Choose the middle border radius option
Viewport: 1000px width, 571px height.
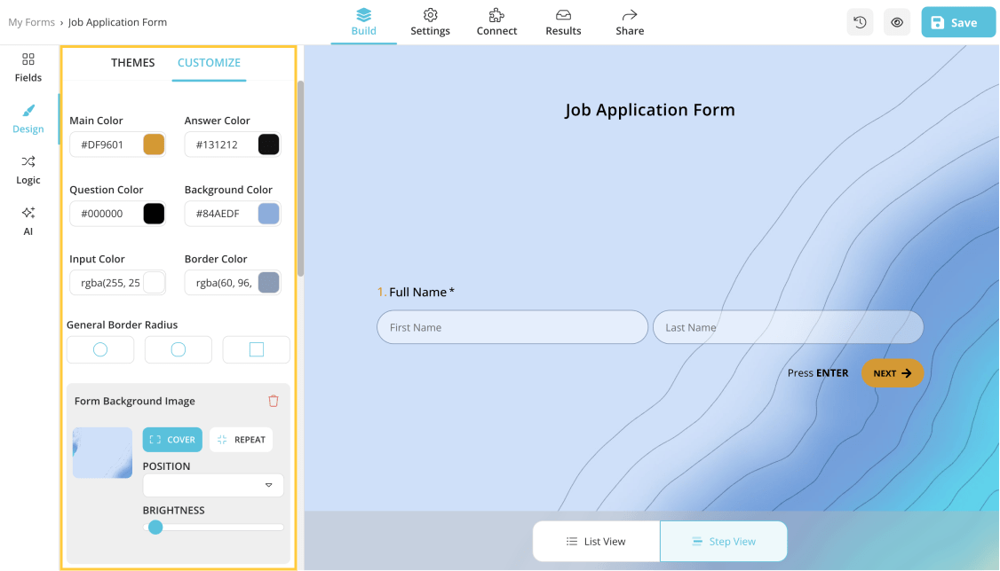pyautogui.click(x=179, y=350)
